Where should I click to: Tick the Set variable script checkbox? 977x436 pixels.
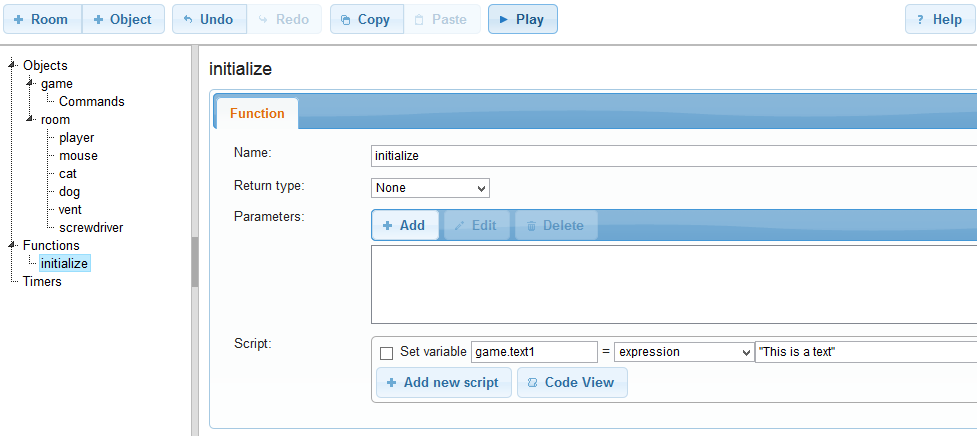click(387, 353)
